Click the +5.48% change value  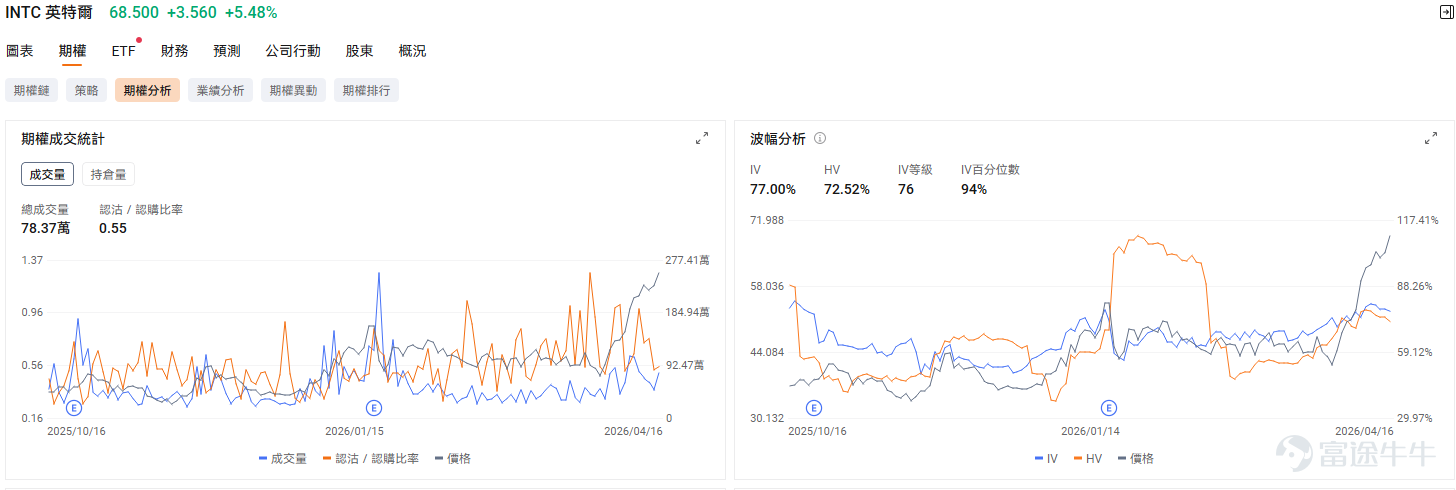click(x=251, y=13)
